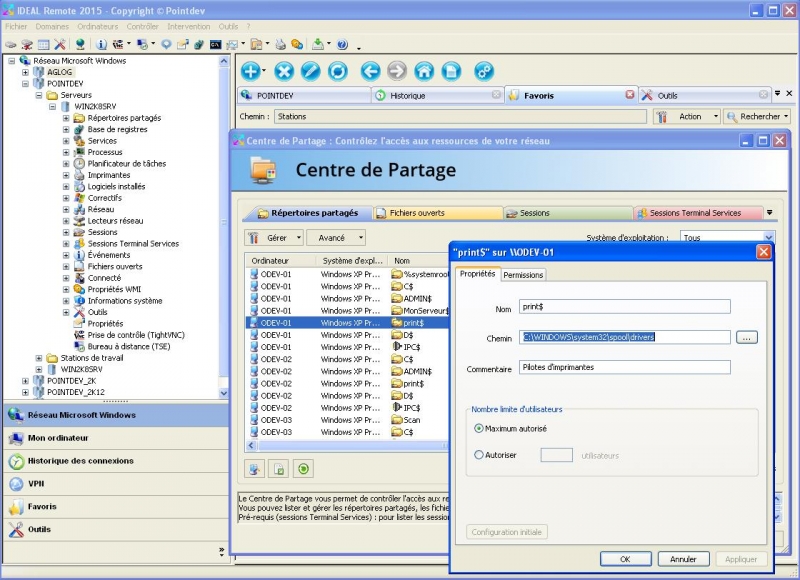Click the blue X delete button
Image resolution: width=800 pixels, height=580 pixels.
pos(284,71)
